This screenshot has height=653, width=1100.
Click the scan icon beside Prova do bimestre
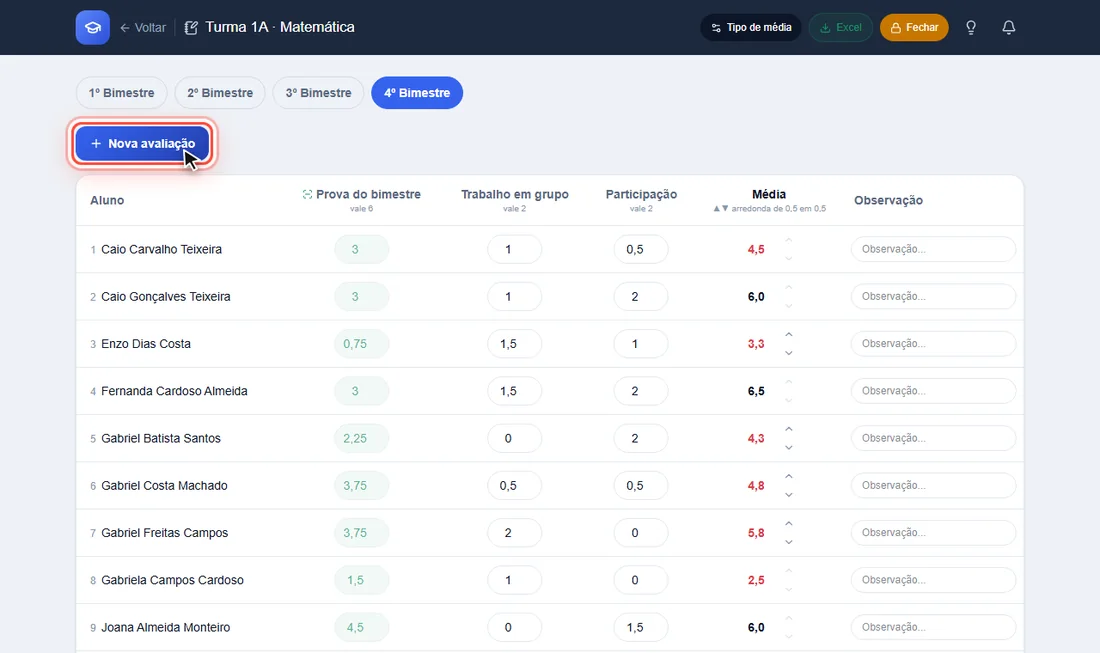click(307, 194)
